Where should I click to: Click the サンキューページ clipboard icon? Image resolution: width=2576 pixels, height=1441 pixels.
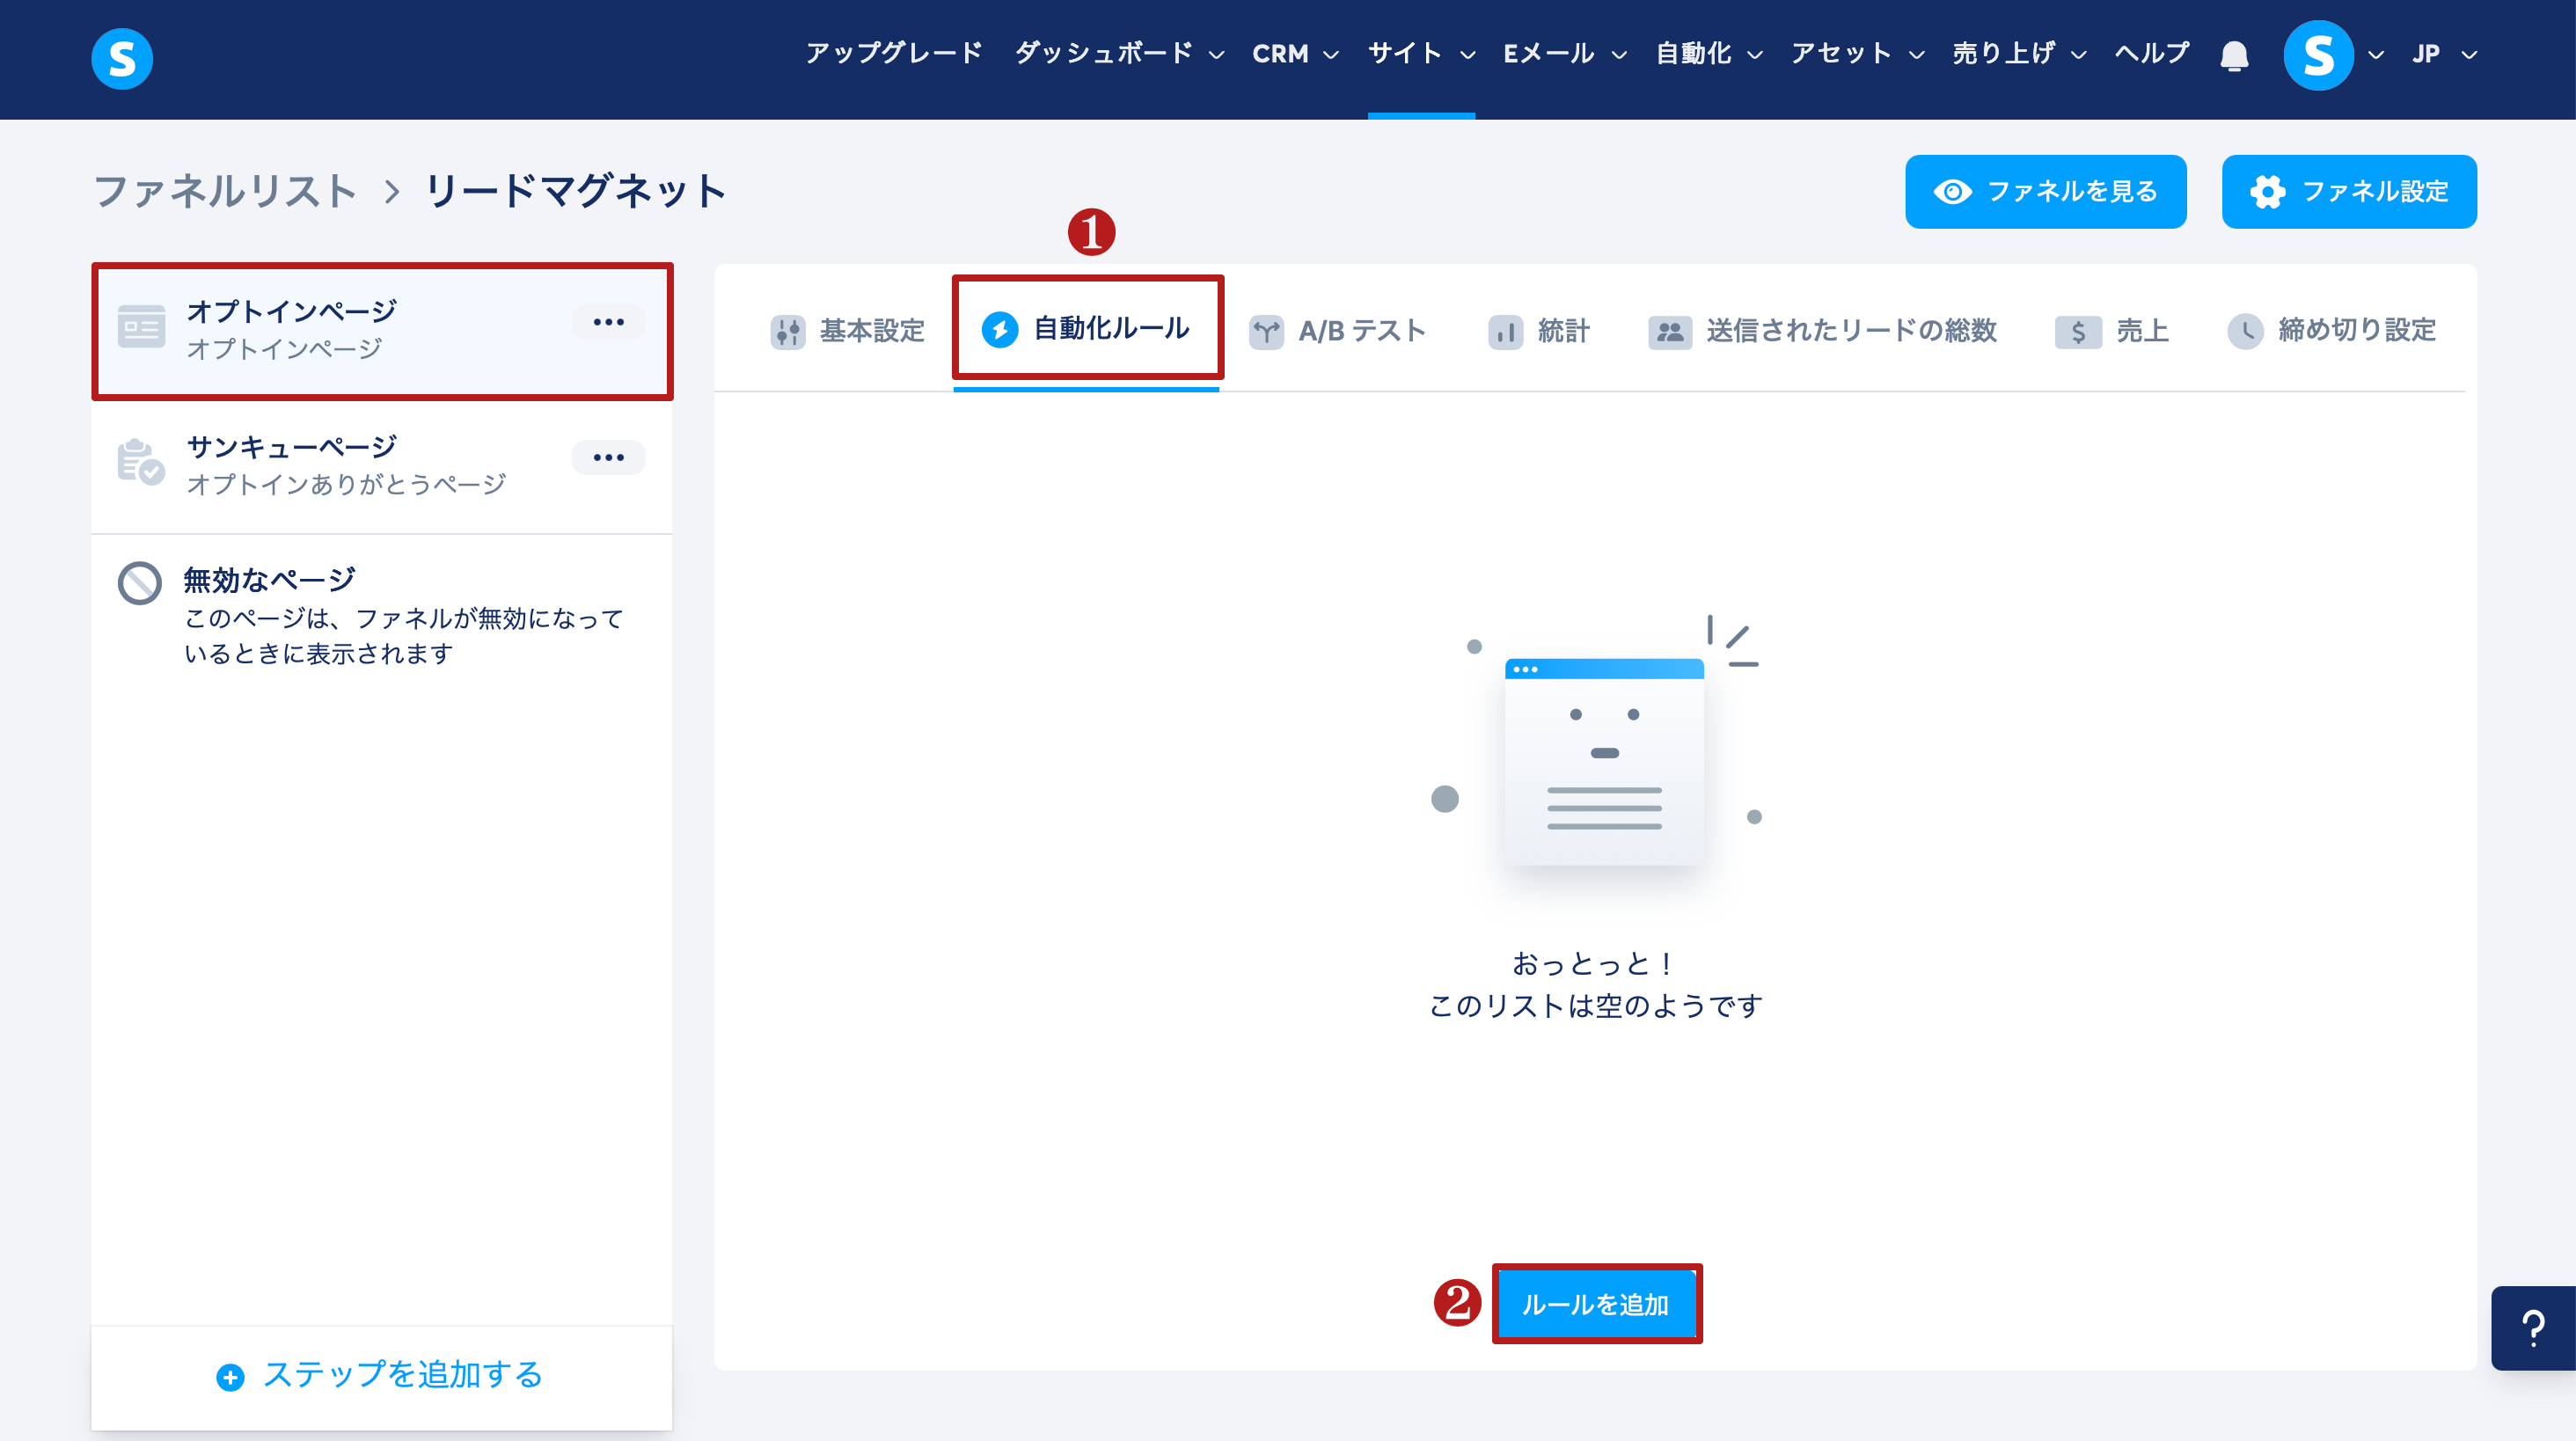pyautogui.click(x=140, y=462)
